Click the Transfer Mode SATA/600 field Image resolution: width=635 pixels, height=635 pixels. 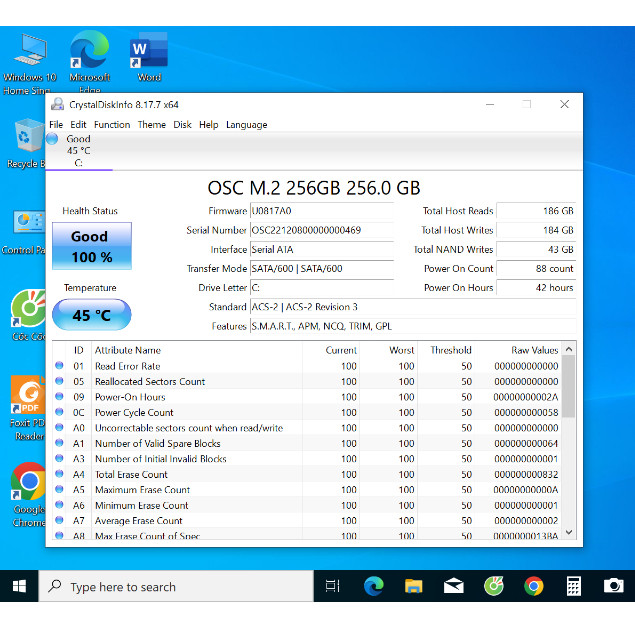point(322,268)
